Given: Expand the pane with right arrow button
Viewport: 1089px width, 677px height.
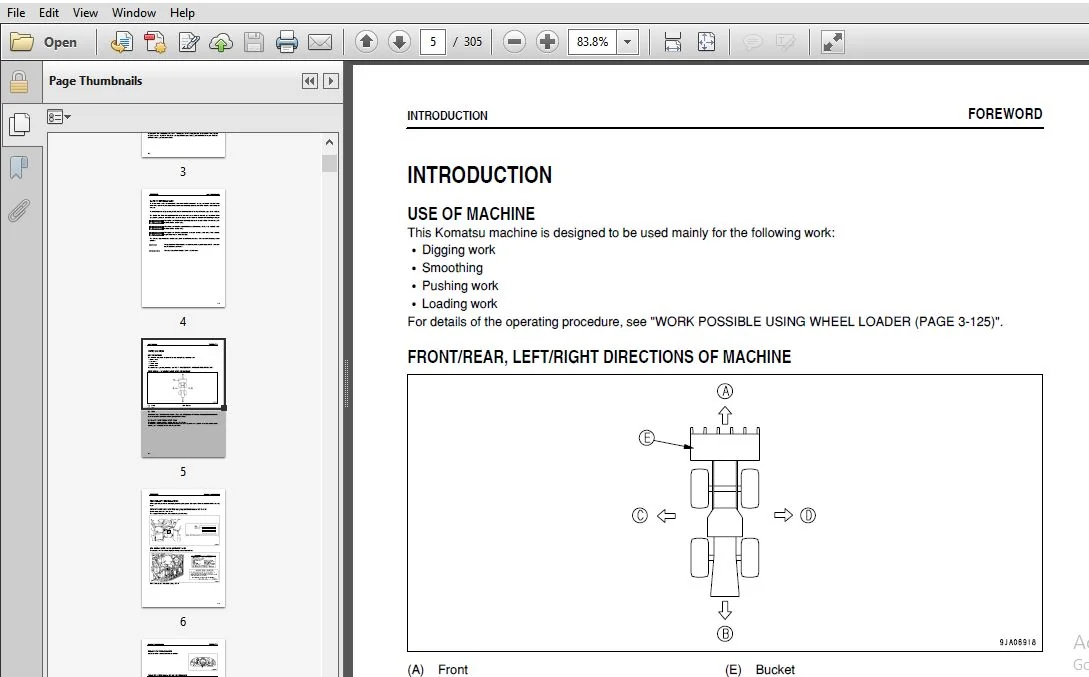Looking at the screenshot, I should [331, 81].
